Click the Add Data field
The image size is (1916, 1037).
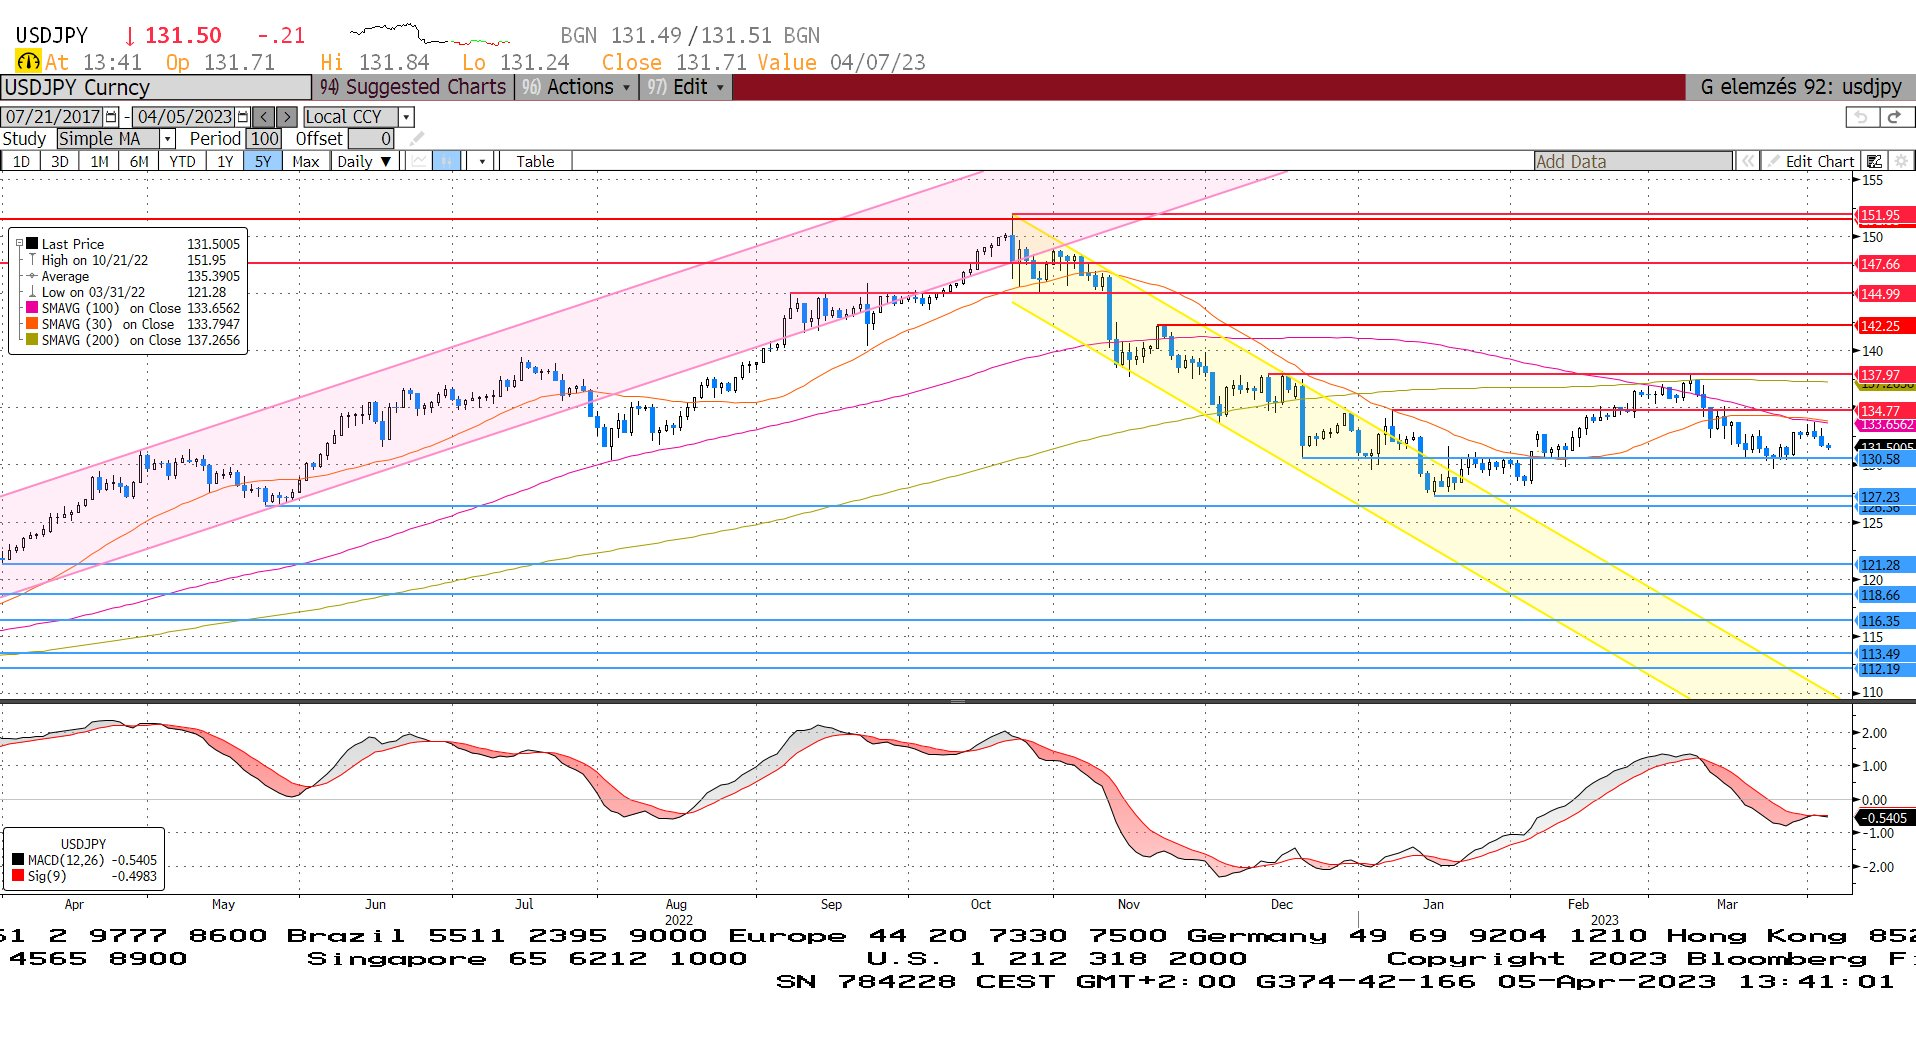(x=1633, y=161)
